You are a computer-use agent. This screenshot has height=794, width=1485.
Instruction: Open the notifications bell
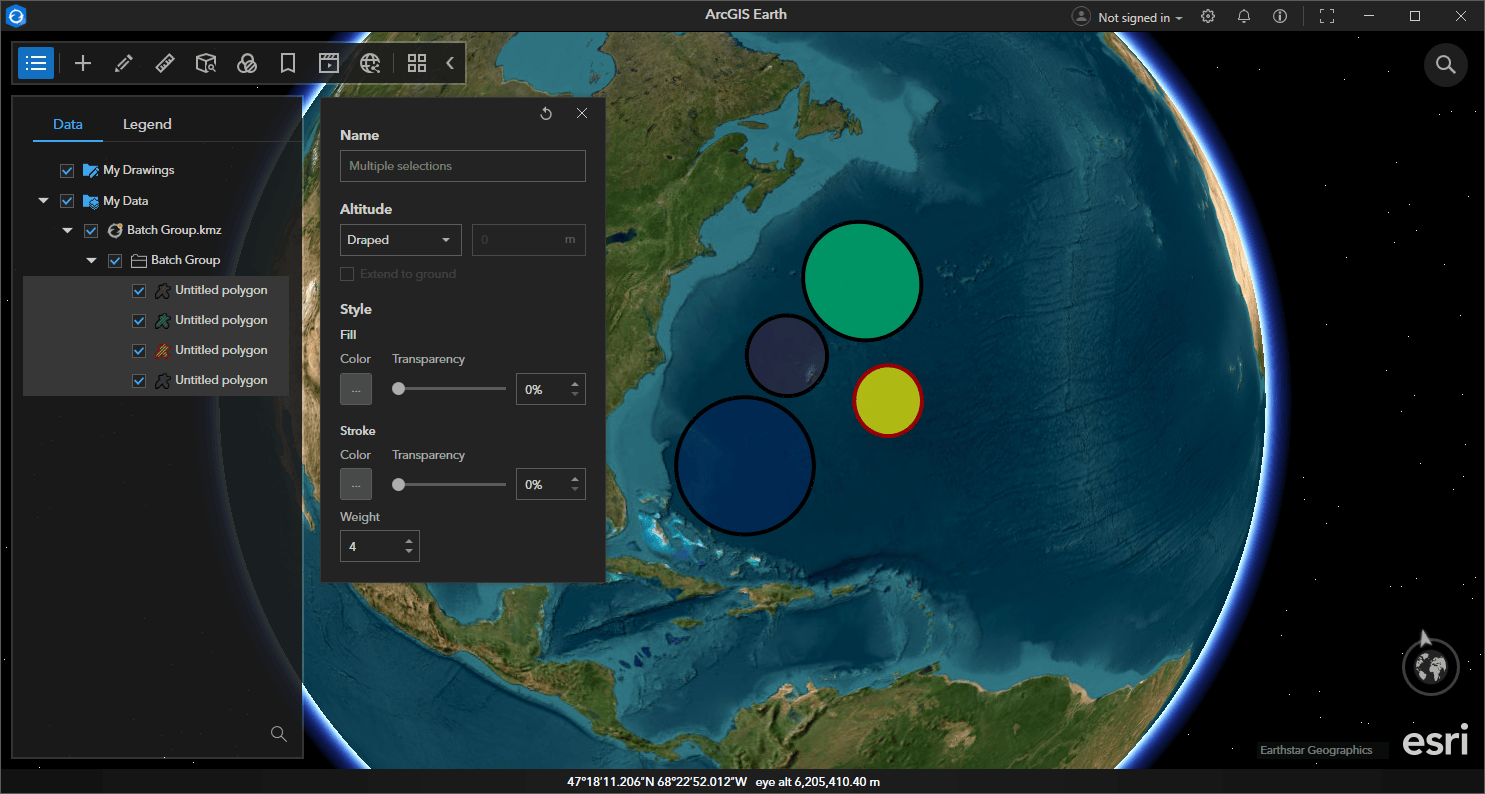pyautogui.click(x=1244, y=16)
